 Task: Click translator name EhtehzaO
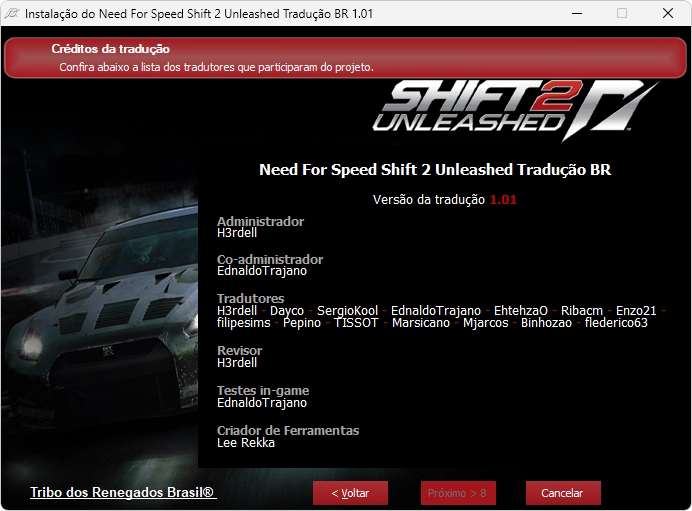521,311
